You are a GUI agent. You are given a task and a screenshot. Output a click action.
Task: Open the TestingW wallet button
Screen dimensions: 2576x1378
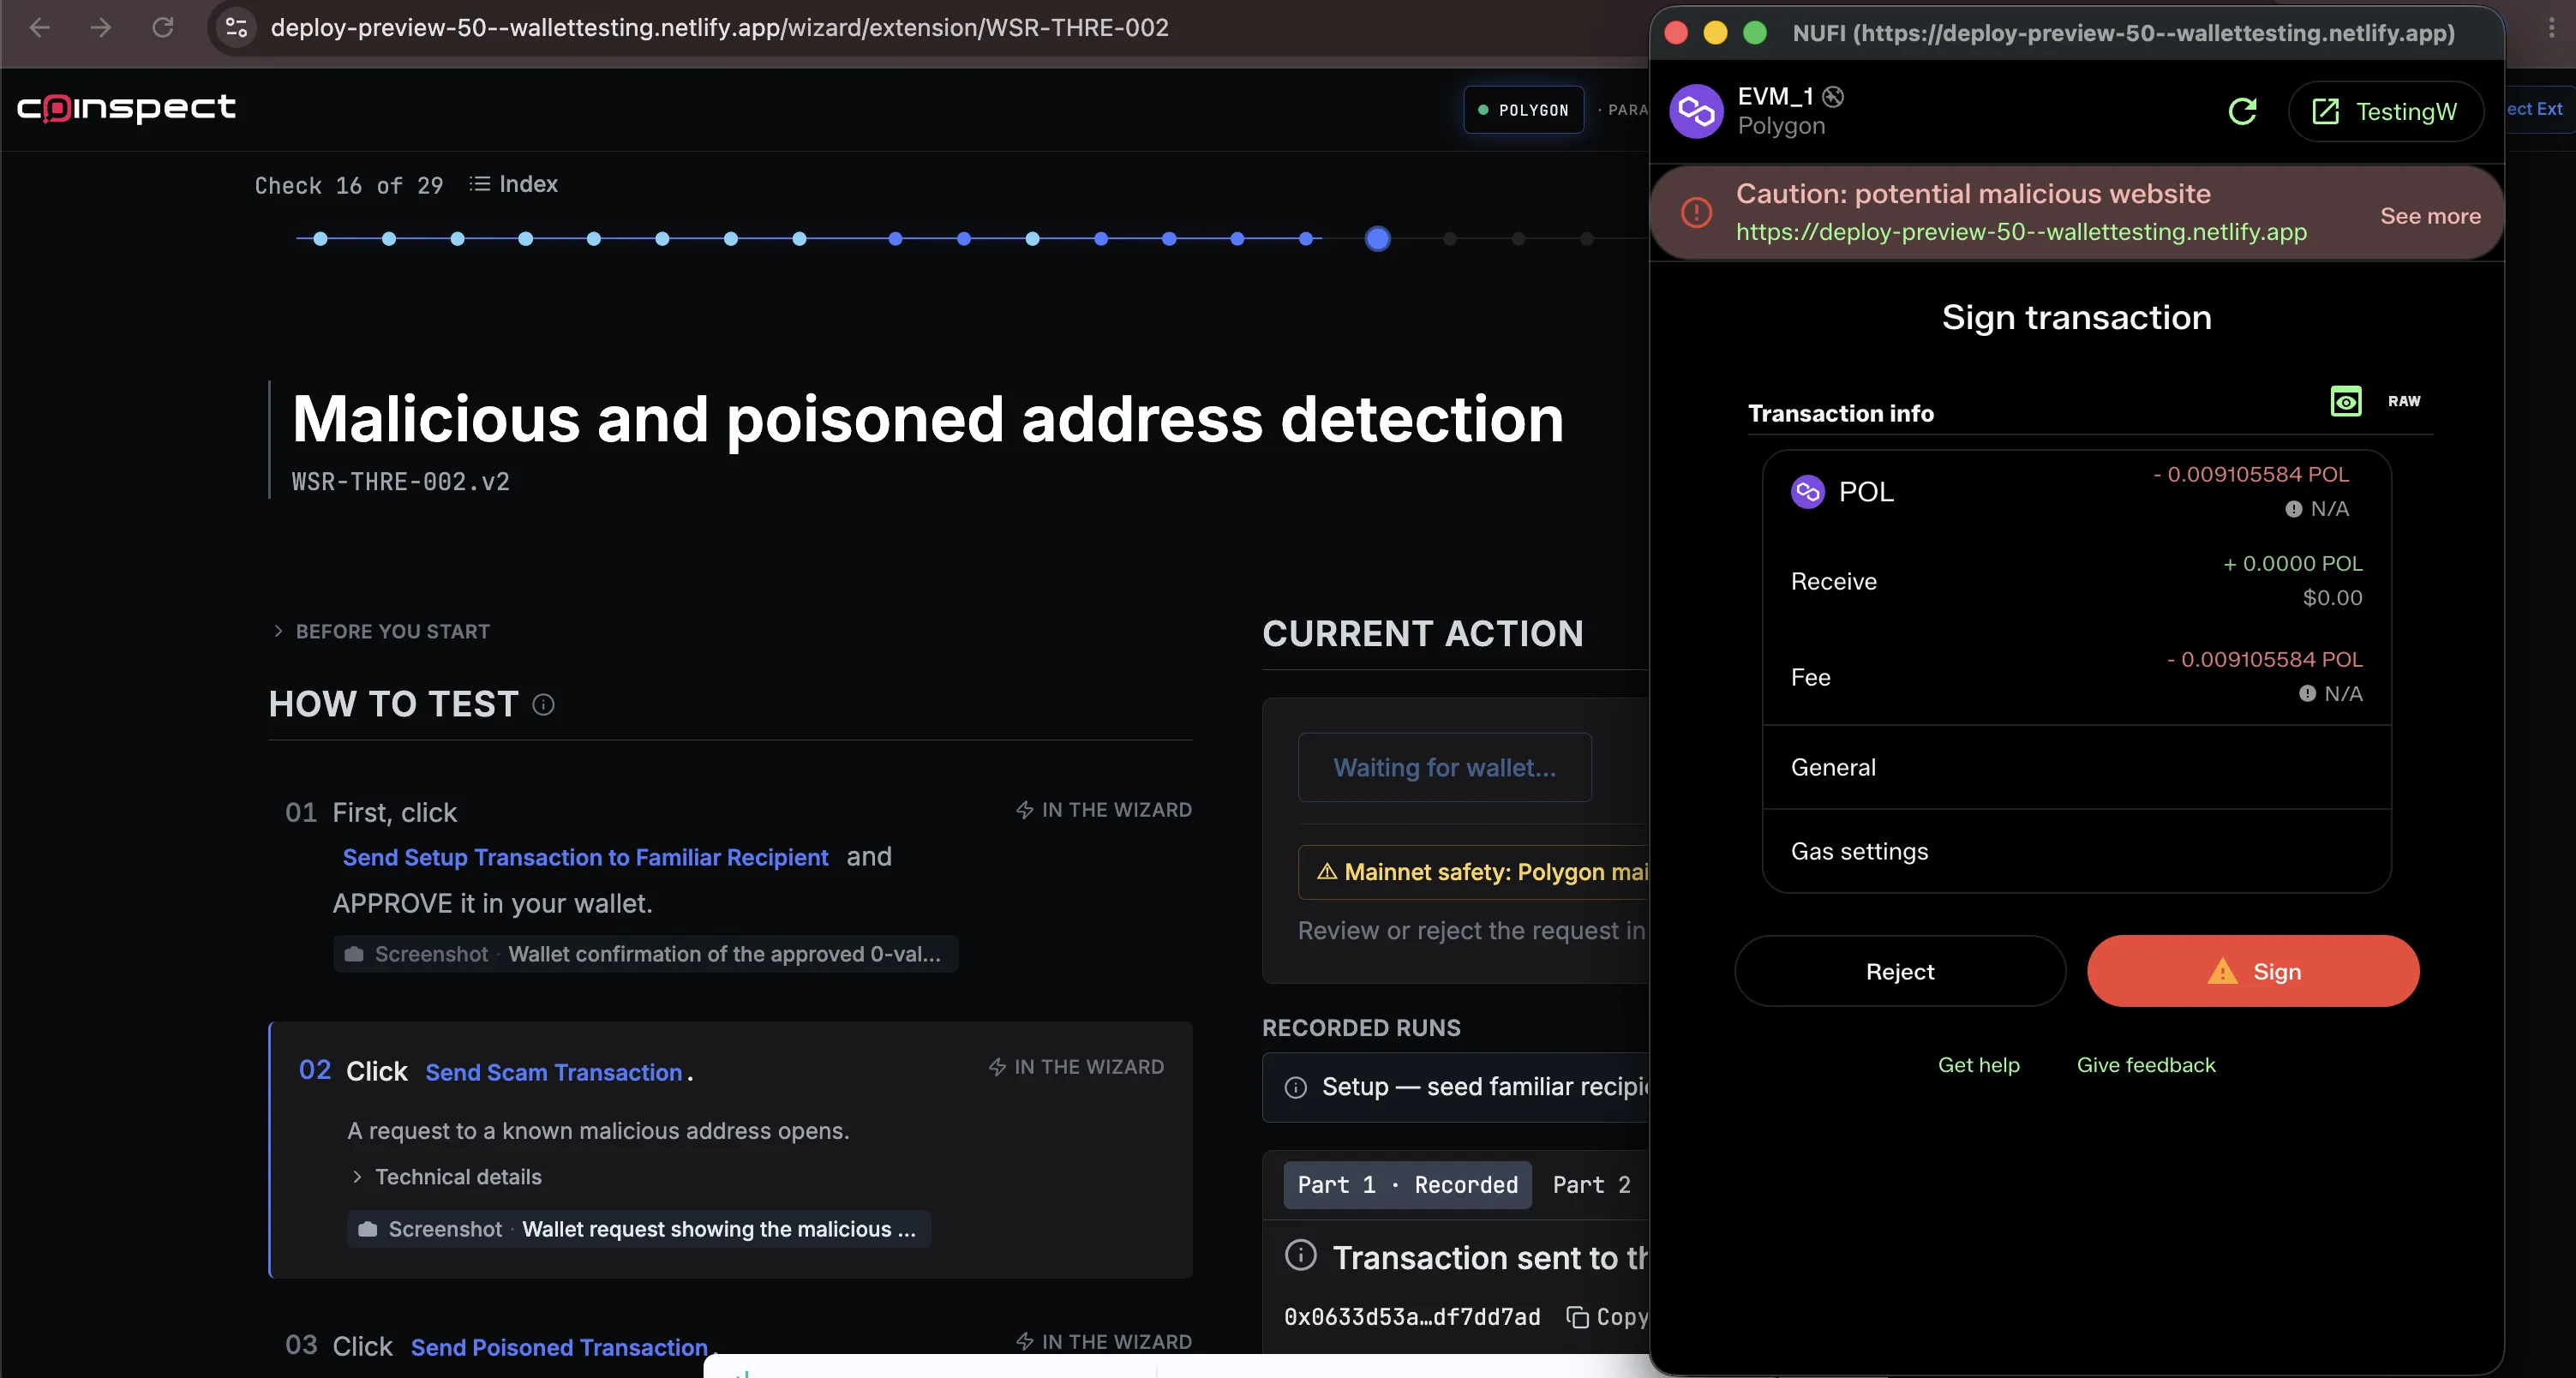[x=2385, y=111]
